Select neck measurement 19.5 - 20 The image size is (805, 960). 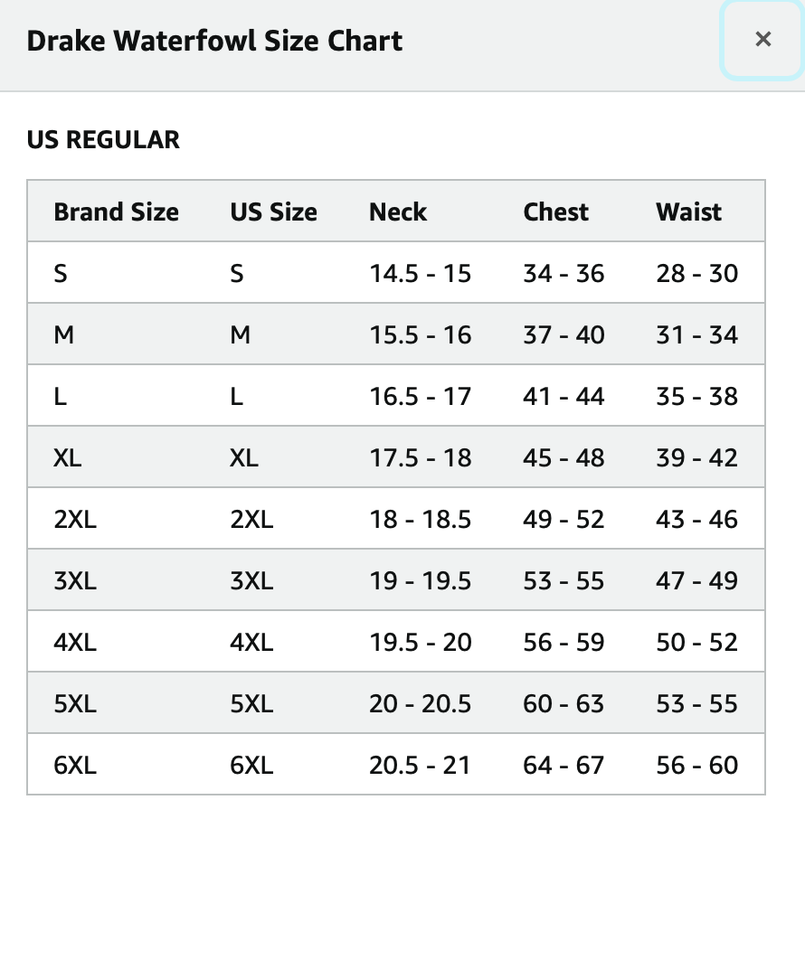pyautogui.click(x=420, y=642)
